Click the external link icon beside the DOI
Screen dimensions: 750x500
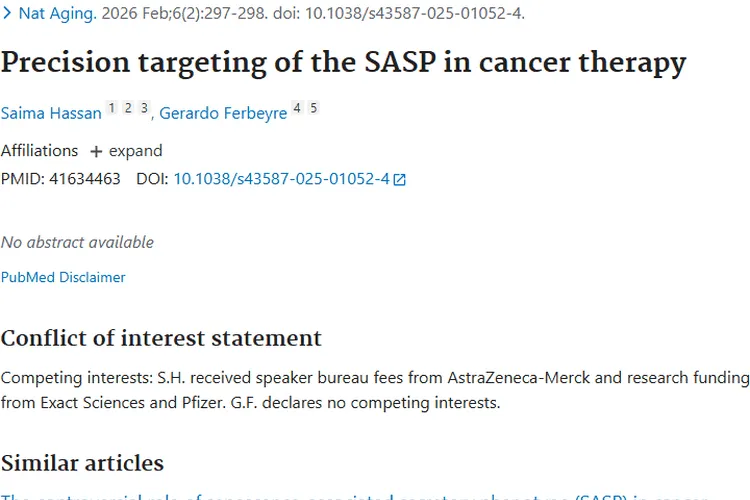pos(400,180)
